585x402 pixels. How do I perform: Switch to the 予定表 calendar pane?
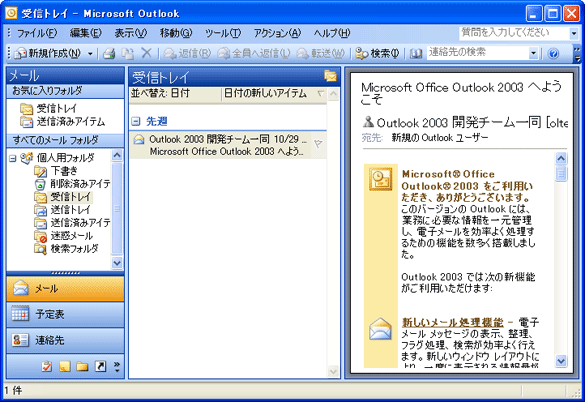[x=65, y=314]
